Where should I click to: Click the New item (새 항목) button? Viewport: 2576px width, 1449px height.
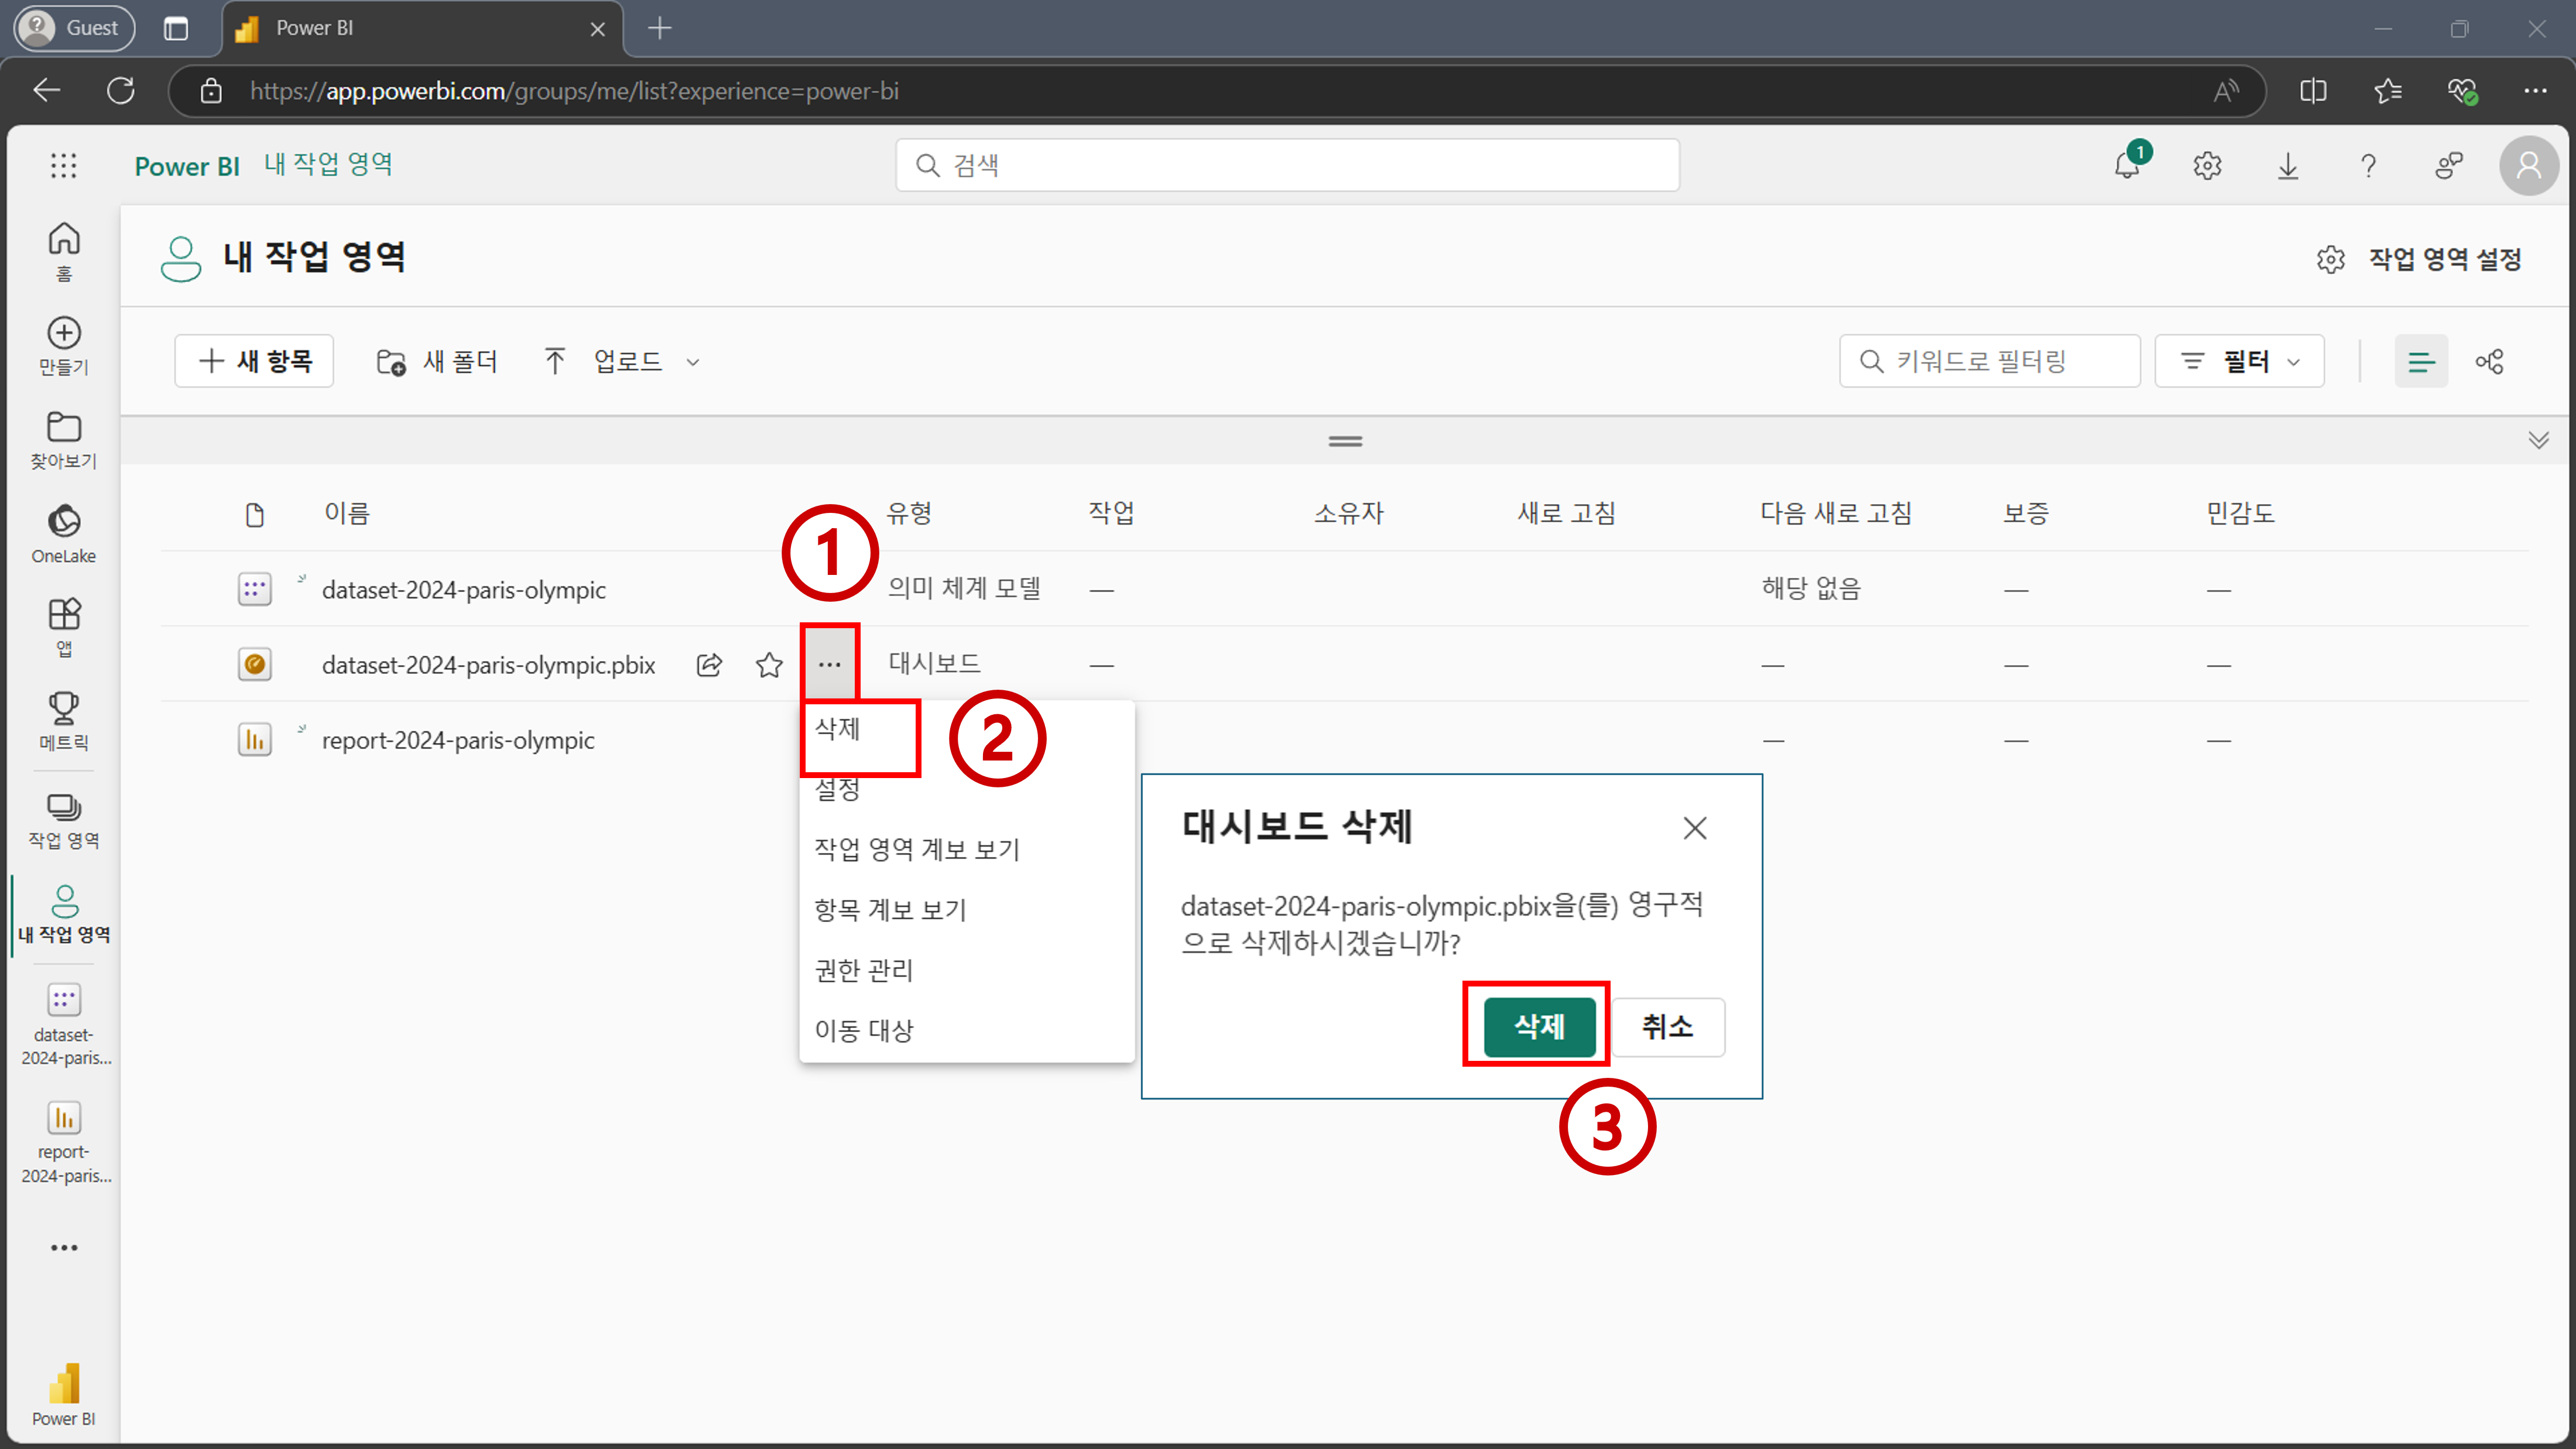point(254,361)
